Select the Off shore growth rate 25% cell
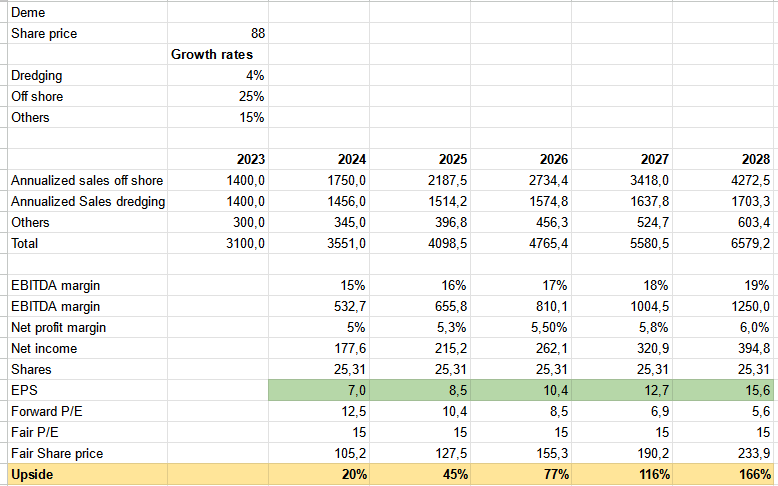The height and width of the screenshot is (486, 778). tap(217, 96)
